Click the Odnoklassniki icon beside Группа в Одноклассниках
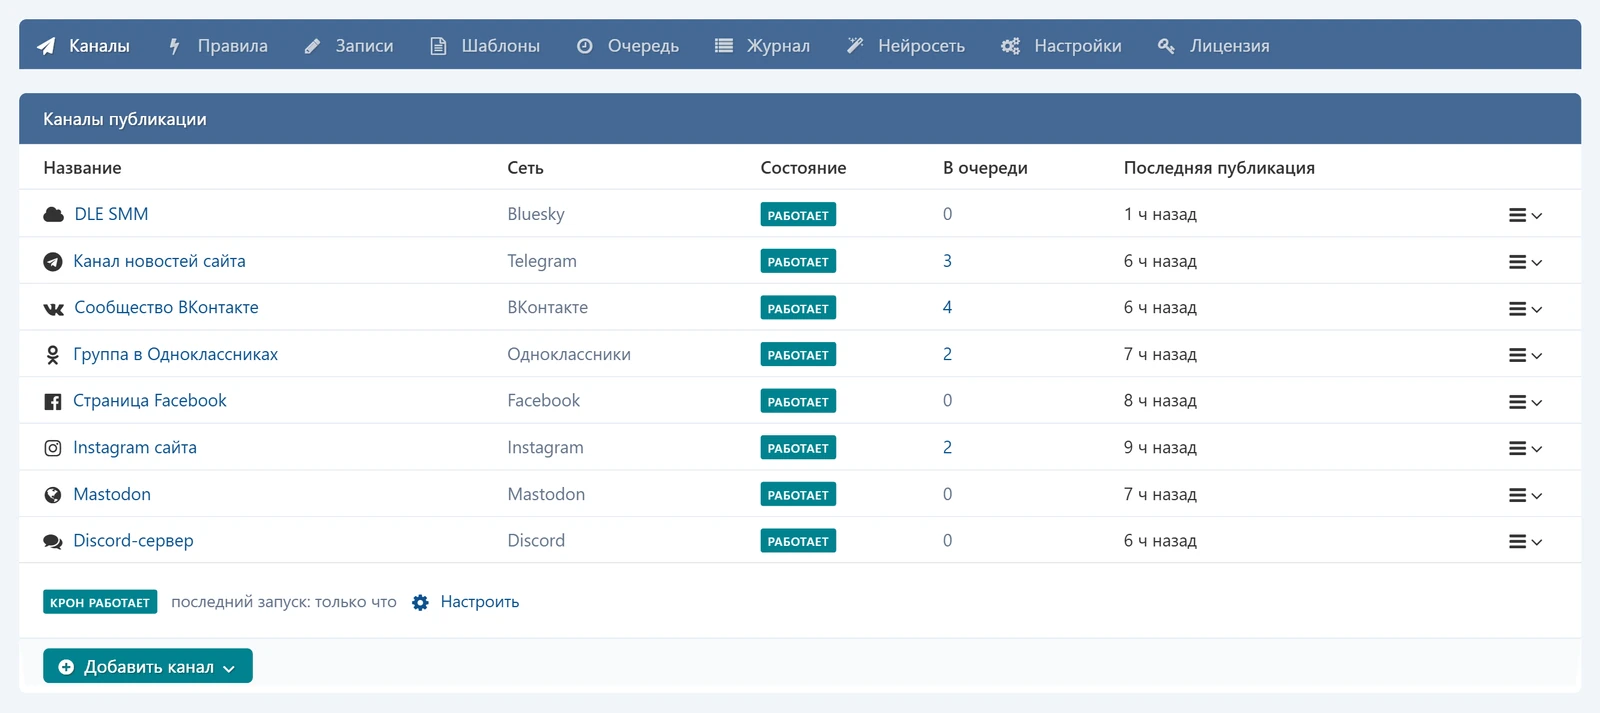The width and height of the screenshot is (1600, 713). coord(53,355)
